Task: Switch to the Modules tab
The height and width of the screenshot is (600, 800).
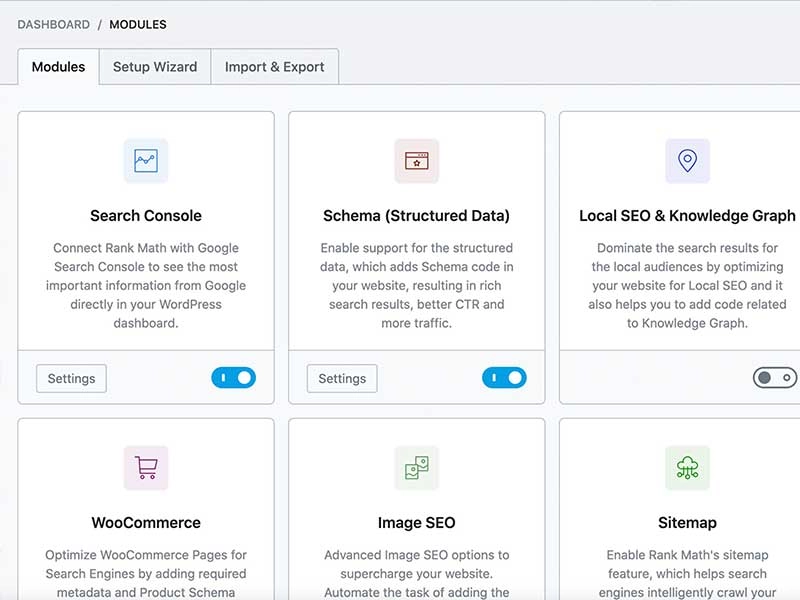Action: coord(58,67)
